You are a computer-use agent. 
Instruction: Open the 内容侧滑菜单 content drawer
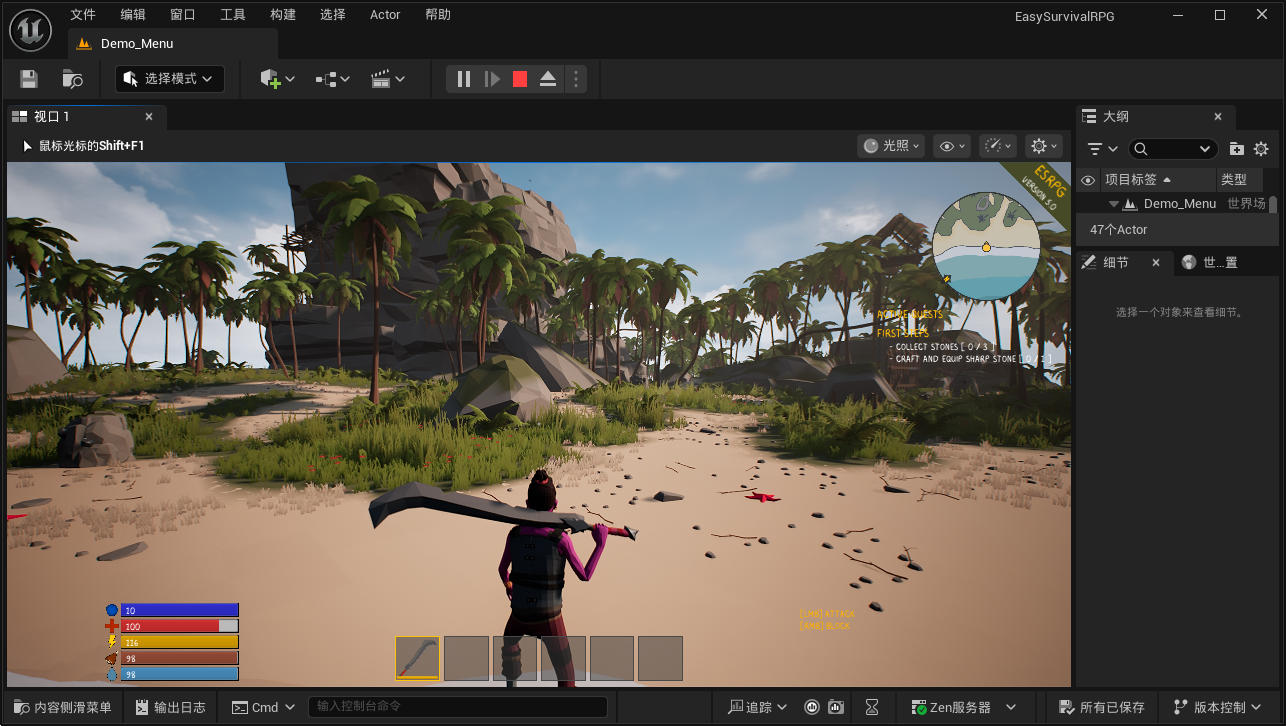coord(63,707)
